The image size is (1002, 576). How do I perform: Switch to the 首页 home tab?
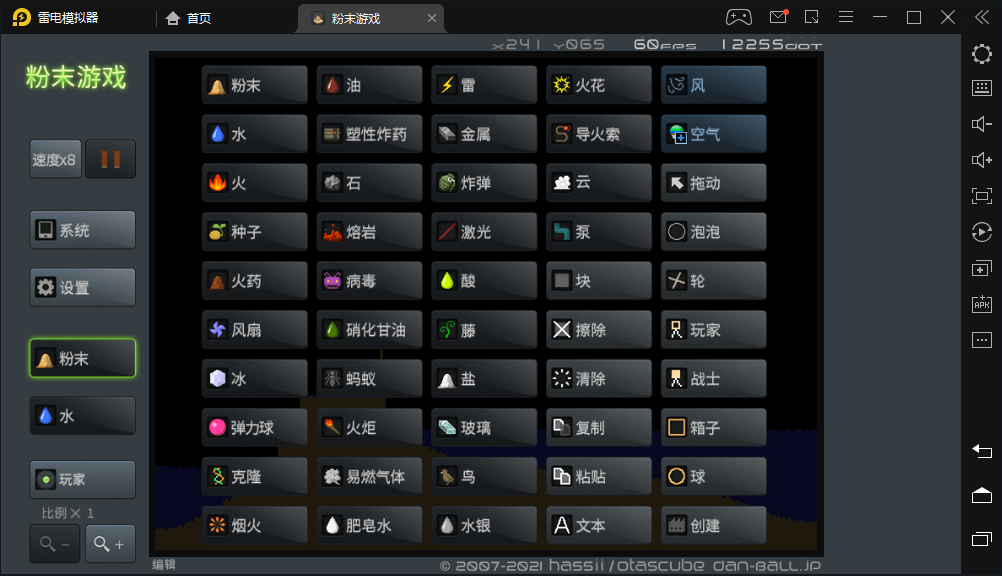tap(189, 19)
